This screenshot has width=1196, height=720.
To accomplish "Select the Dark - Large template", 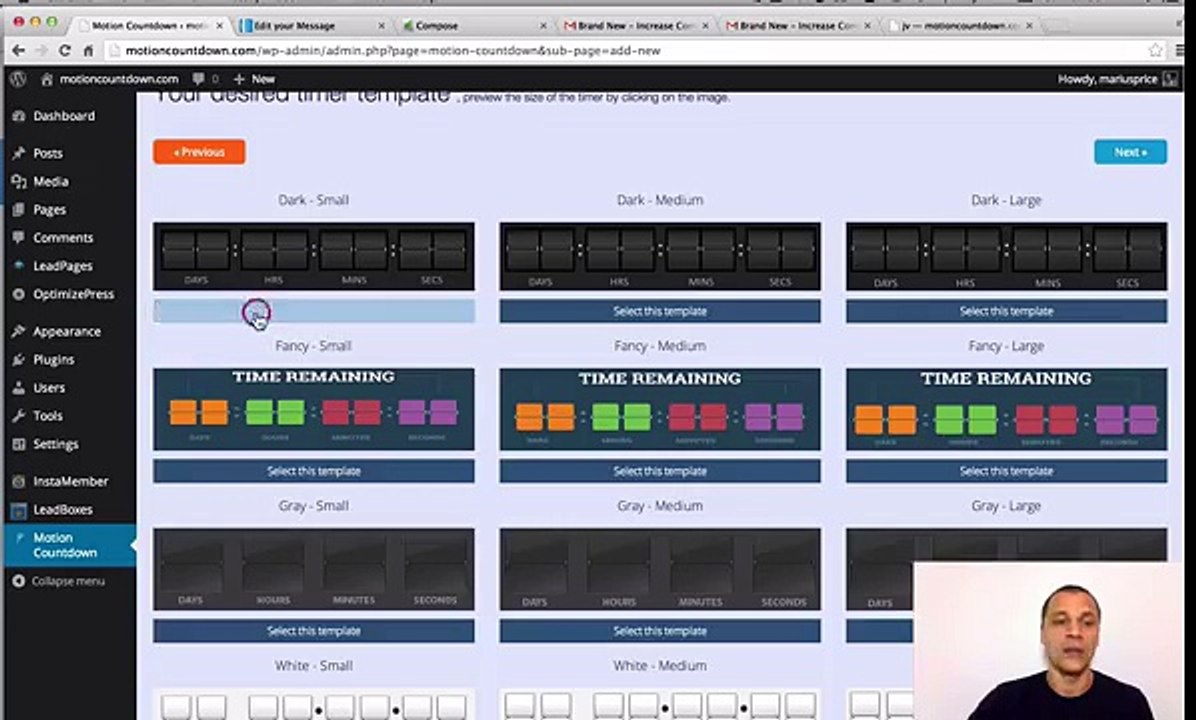I will [1006, 311].
